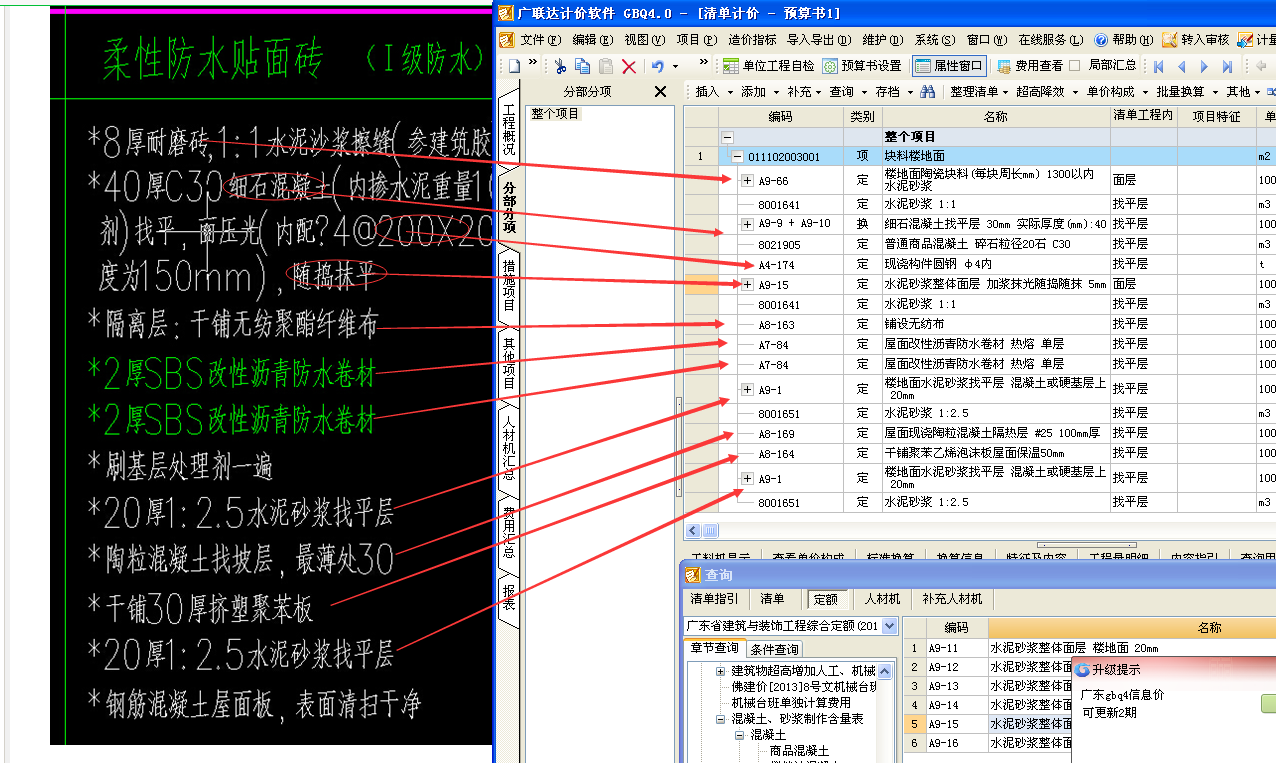The height and width of the screenshot is (763, 1276).
Task: Open the 导入导出 menu
Action: click(x=818, y=40)
